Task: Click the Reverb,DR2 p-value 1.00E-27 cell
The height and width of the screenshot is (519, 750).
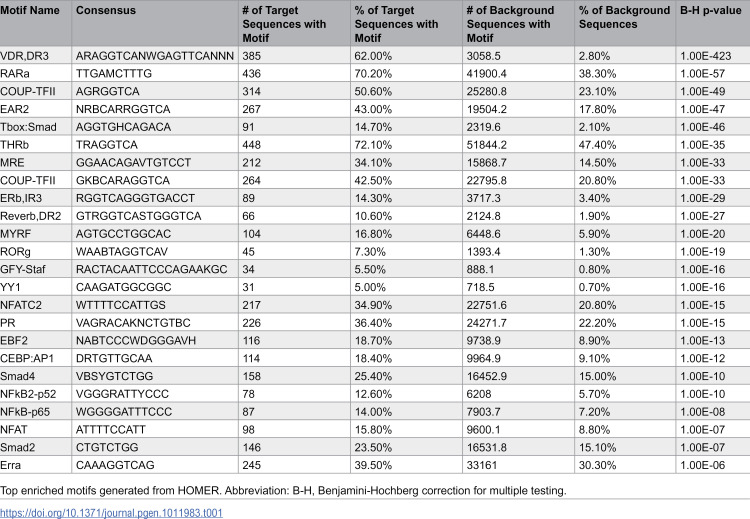Action: [x=713, y=216]
